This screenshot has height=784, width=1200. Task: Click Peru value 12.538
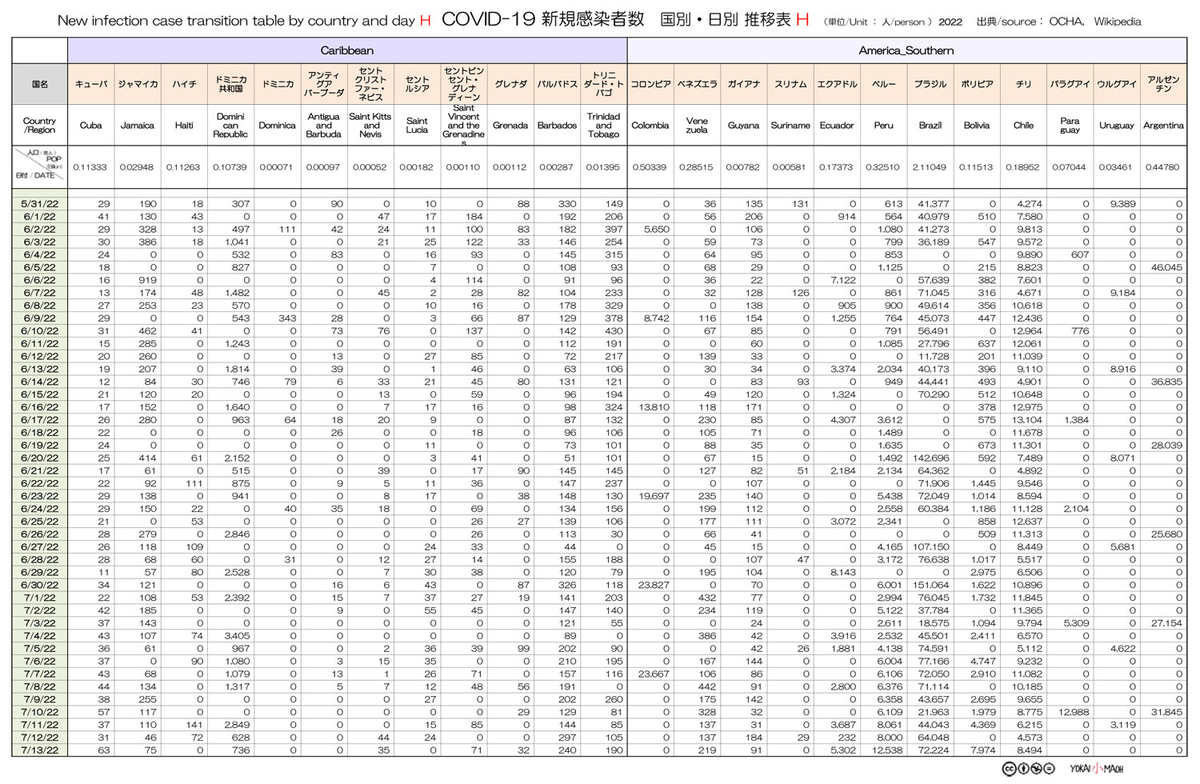pos(888,749)
